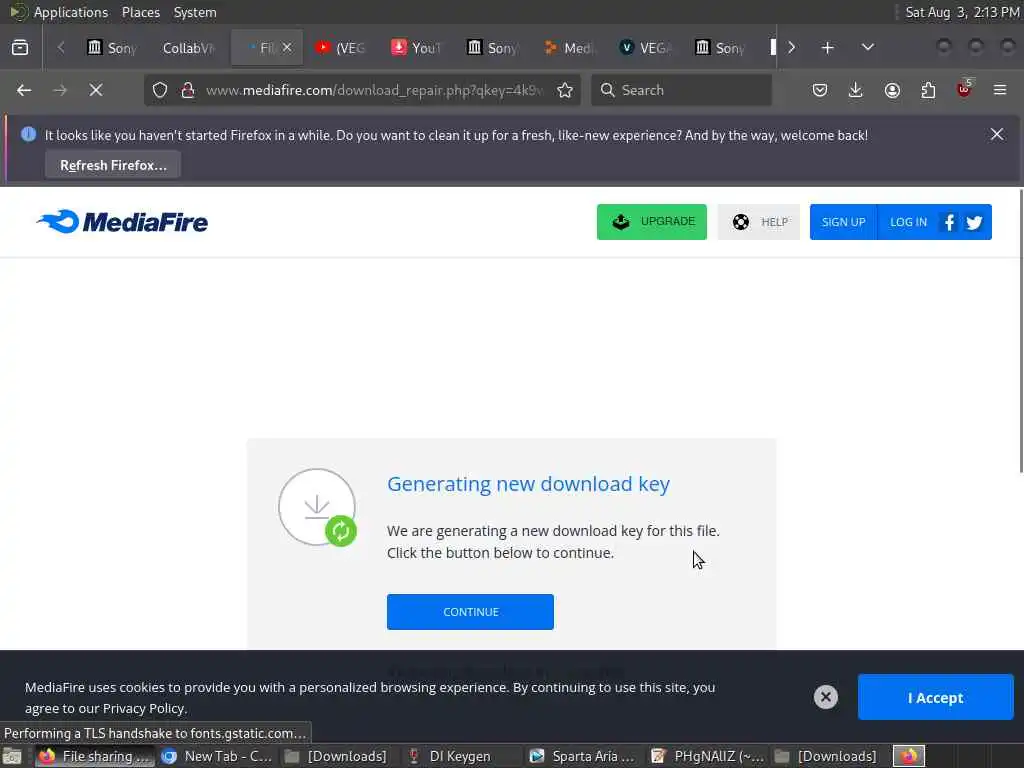Open the PHgNAlIZ taskbar entry
1024x768 pixels.
click(707, 756)
